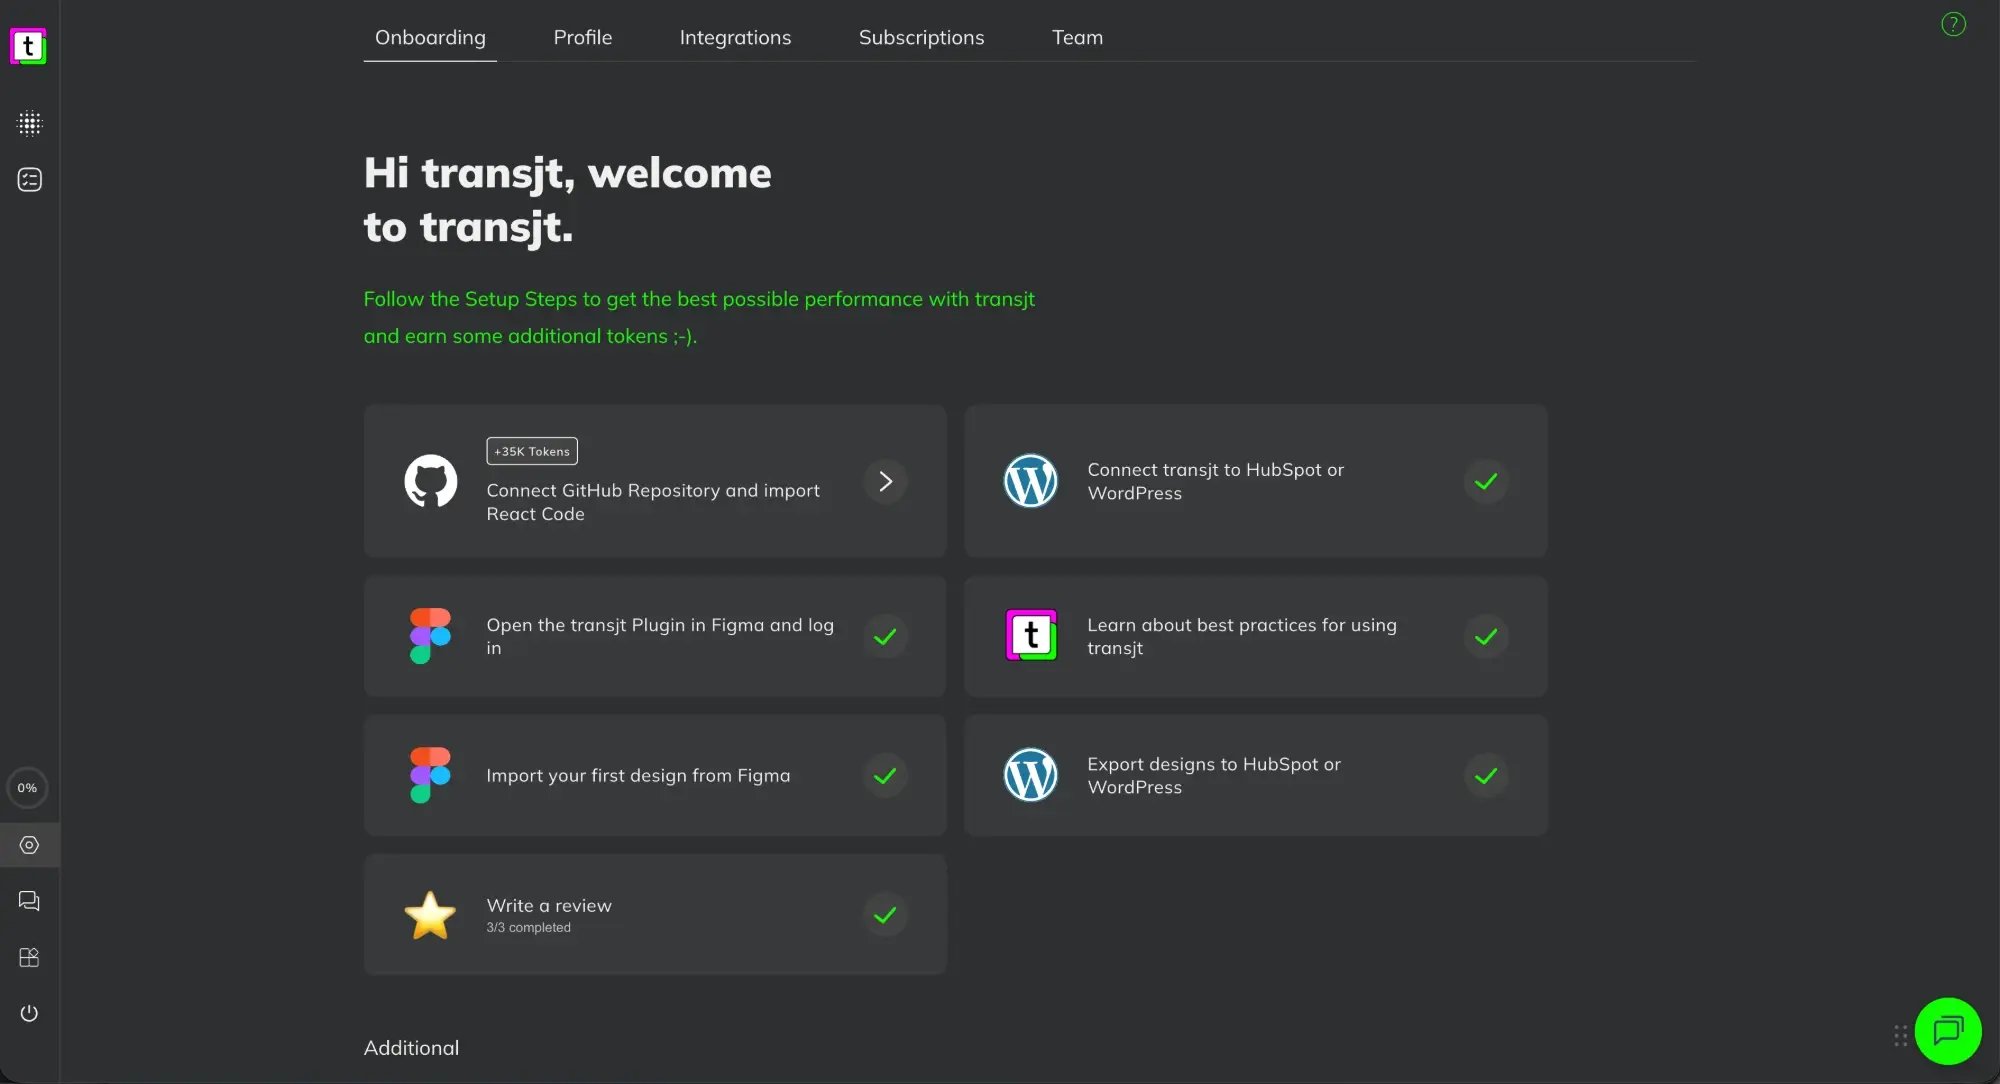Click Learn about best practices text
Viewport: 2000px width, 1084px height.
click(x=1242, y=636)
